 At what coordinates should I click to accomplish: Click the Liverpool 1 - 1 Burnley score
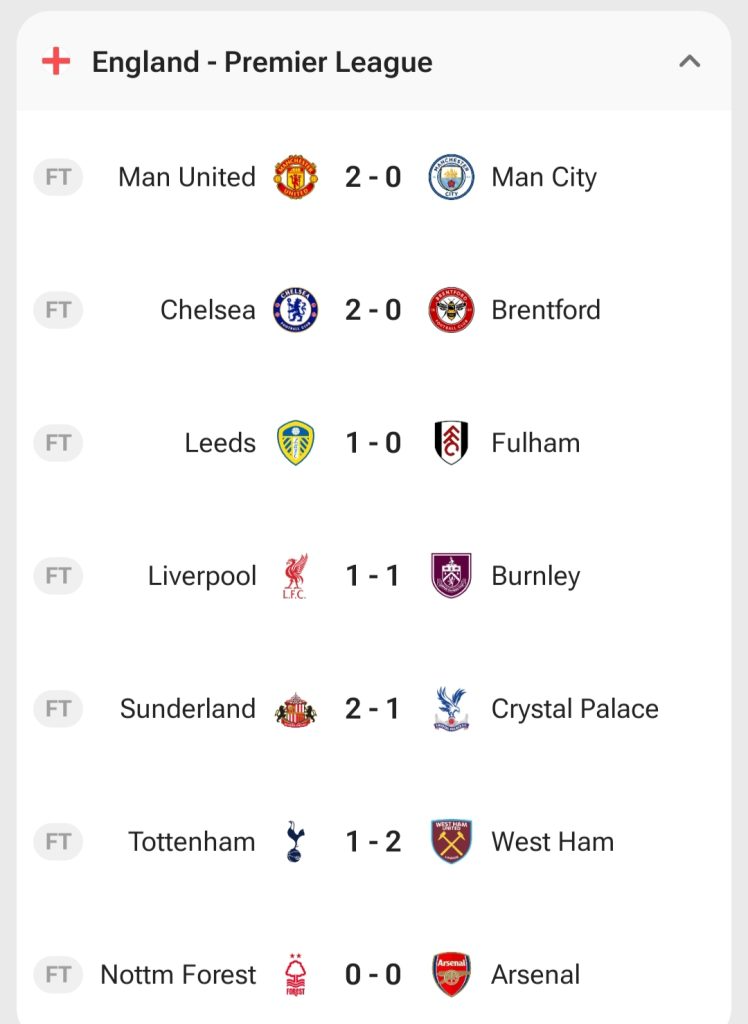tap(373, 576)
